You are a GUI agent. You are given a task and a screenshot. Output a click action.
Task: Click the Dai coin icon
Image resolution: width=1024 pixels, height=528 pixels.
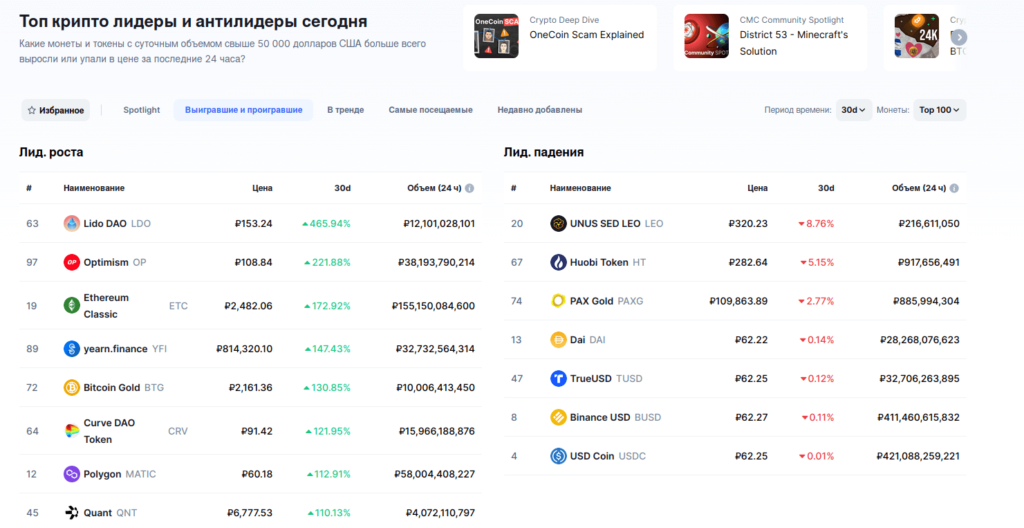[558, 340]
